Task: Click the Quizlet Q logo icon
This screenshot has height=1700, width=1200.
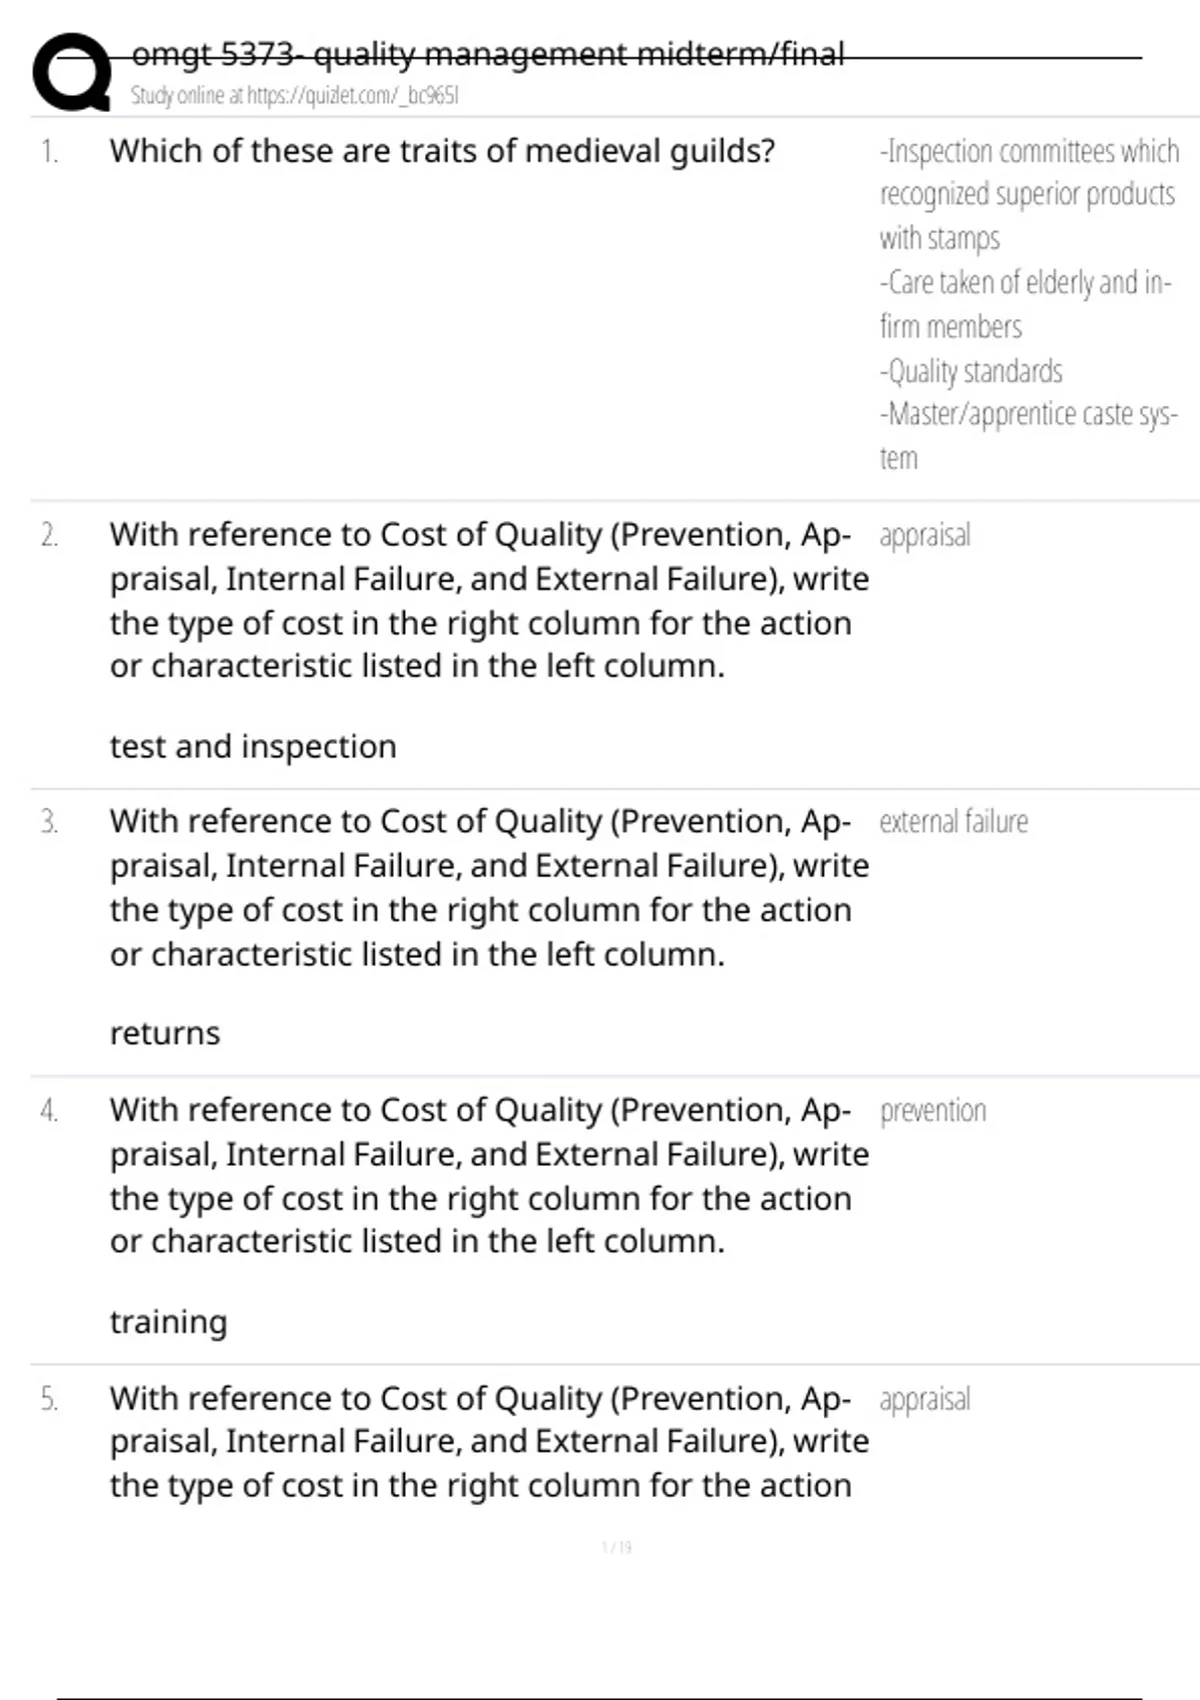Action: [x=72, y=72]
